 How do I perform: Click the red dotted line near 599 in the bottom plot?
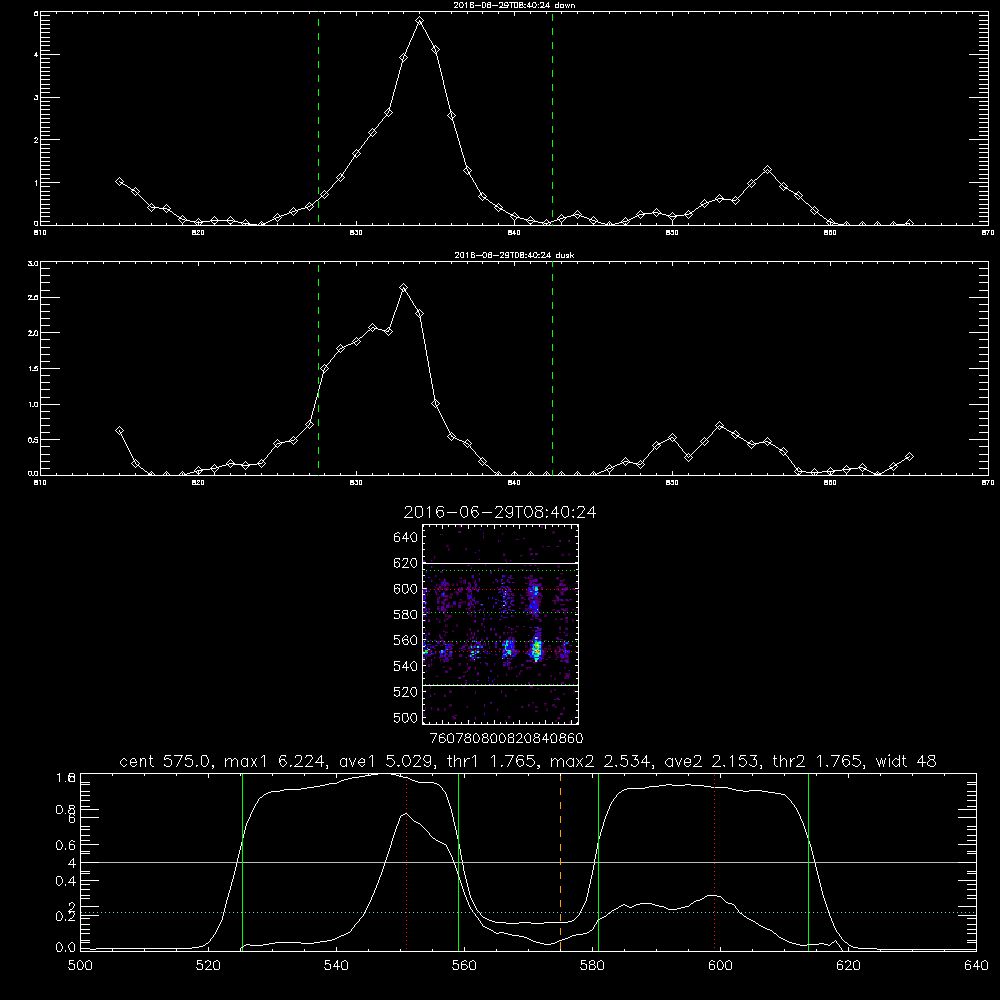coord(714,862)
